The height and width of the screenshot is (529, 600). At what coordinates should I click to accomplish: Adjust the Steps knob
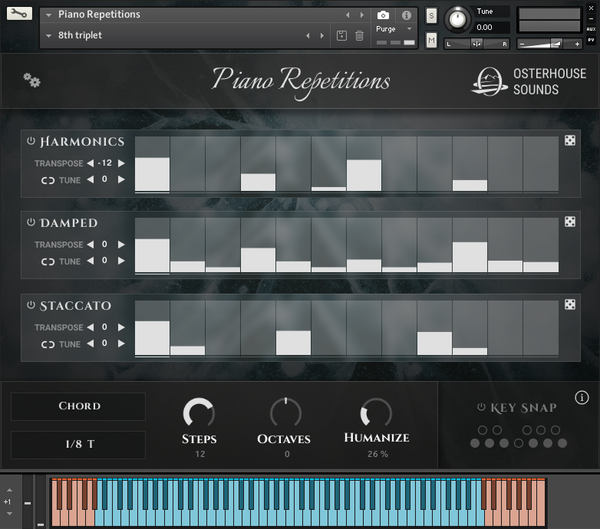click(x=199, y=413)
